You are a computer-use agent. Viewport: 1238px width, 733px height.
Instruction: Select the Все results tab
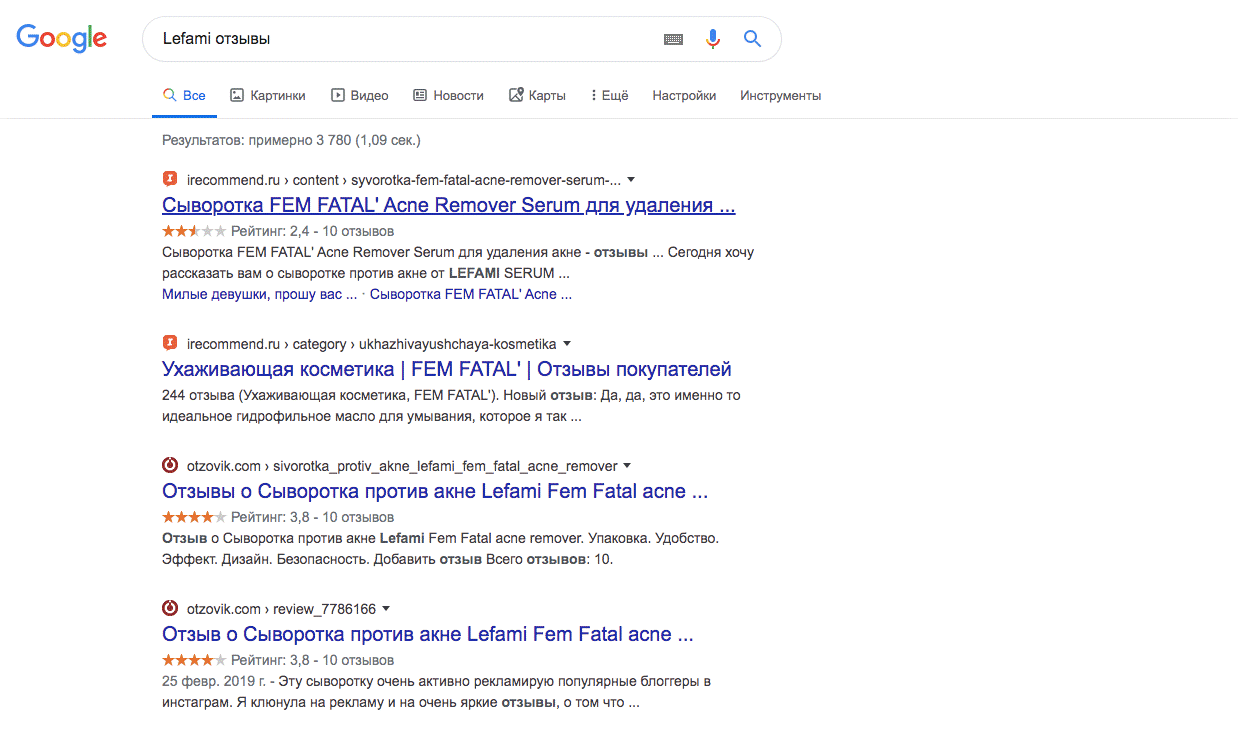click(184, 95)
